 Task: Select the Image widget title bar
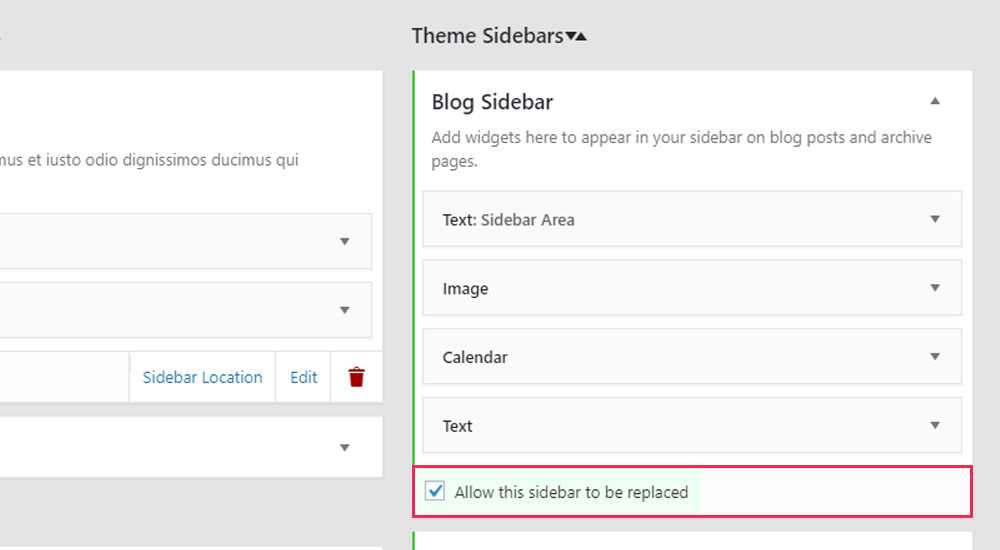(x=692, y=288)
